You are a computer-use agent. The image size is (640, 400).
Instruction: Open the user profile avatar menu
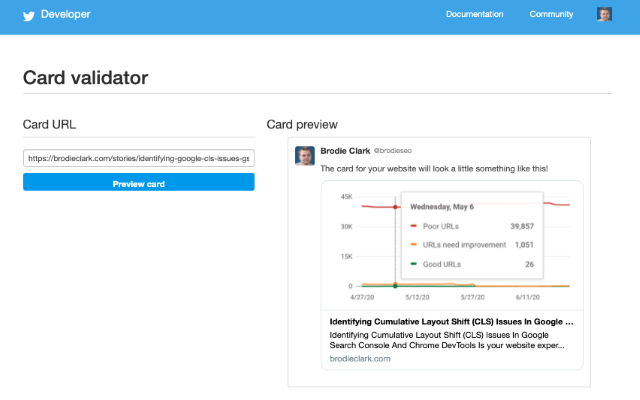click(x=604, y=15)
